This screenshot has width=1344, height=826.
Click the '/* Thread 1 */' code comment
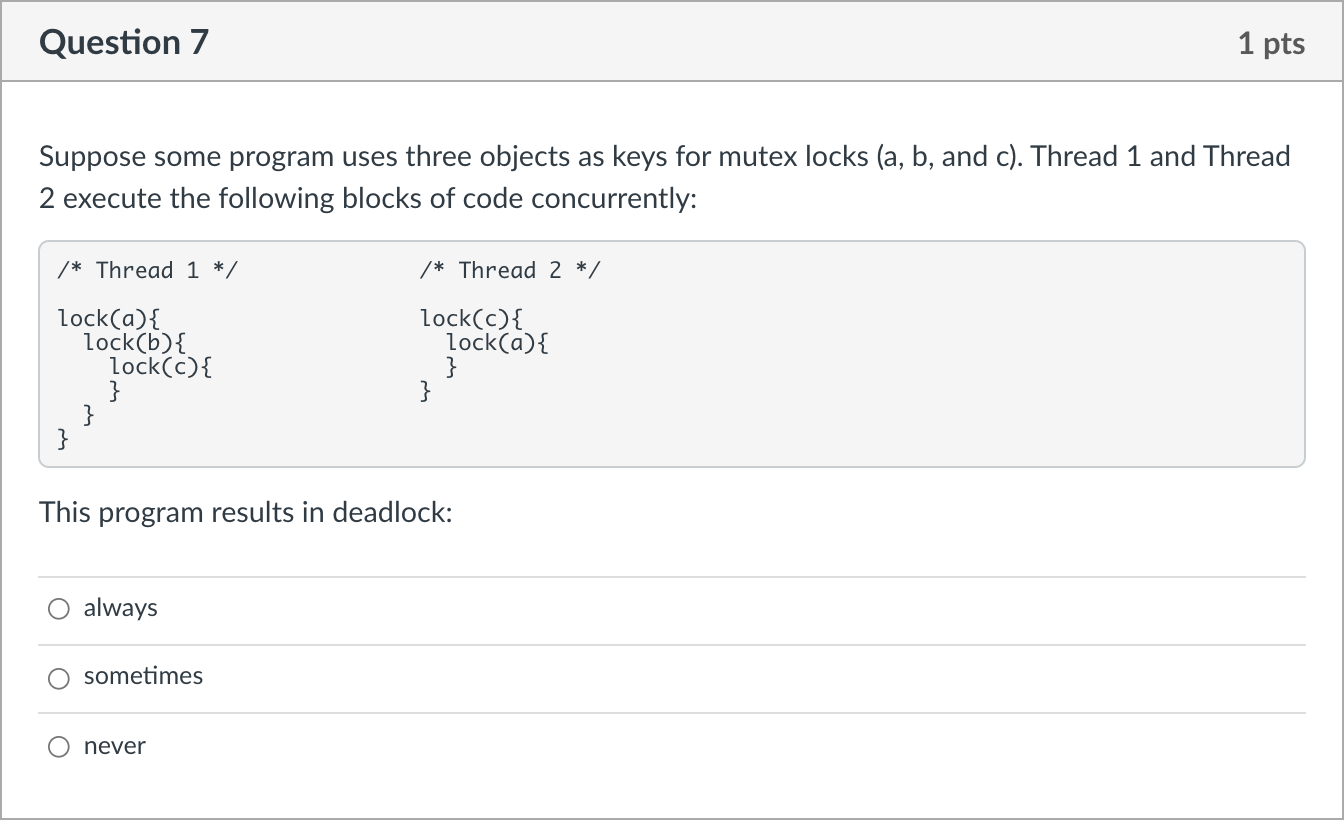[x=148, y=270]
